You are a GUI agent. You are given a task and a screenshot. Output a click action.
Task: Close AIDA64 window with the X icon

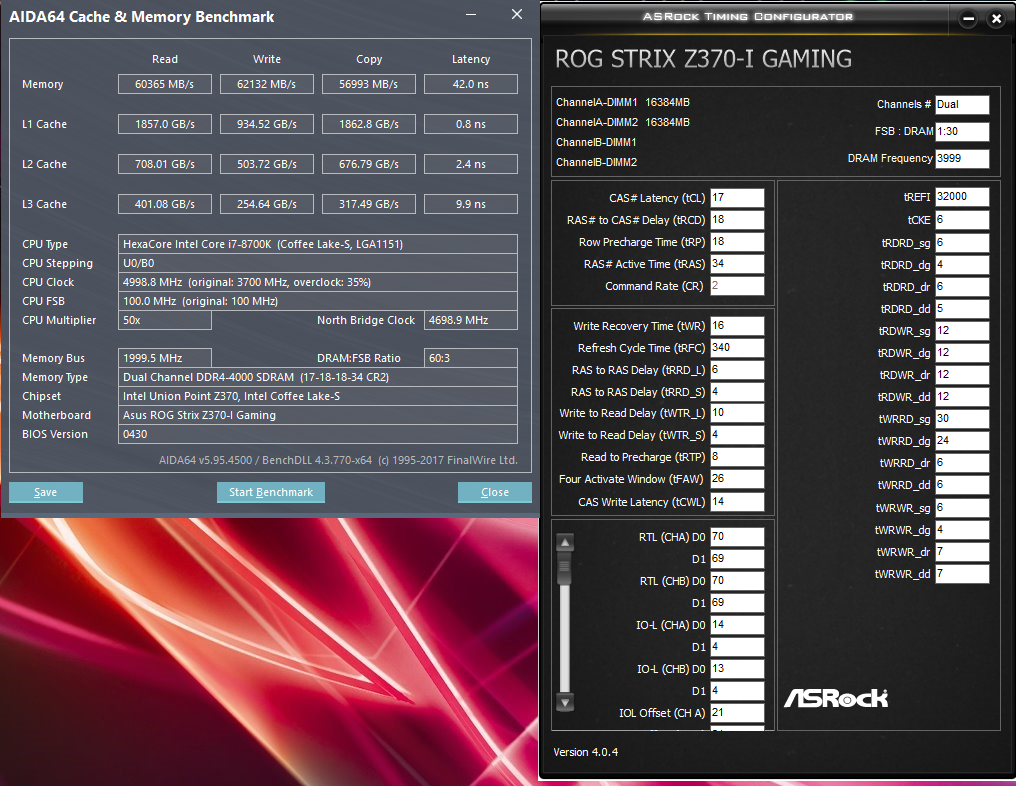coord(516,14)
